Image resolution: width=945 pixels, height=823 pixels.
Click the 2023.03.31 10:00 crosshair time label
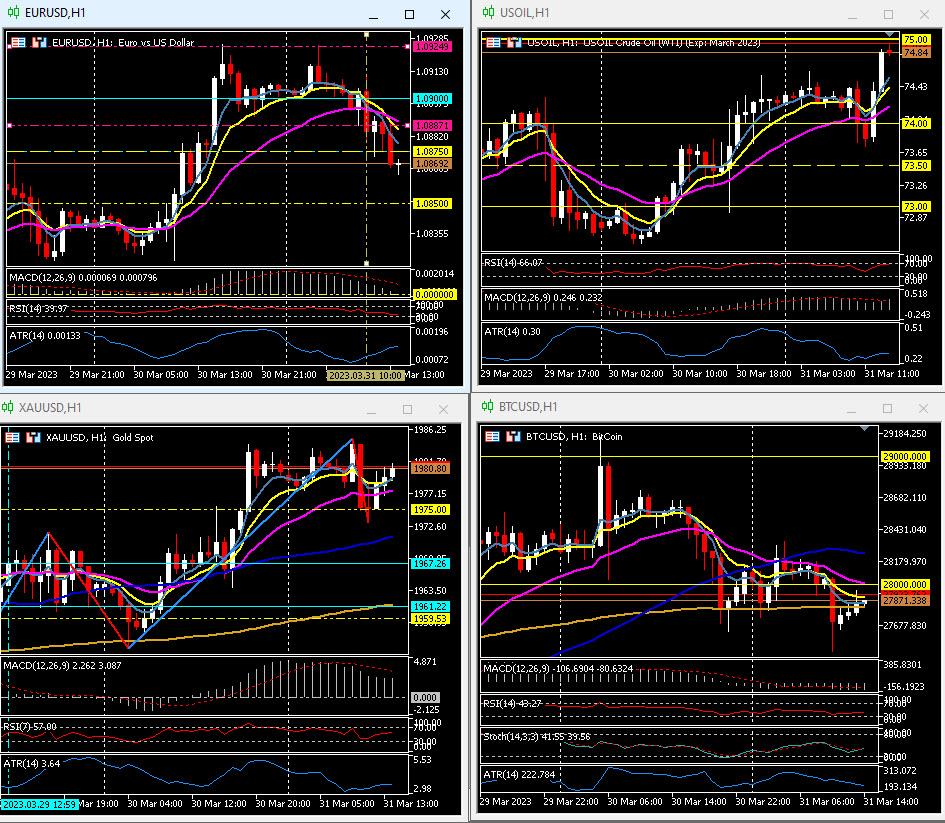pos(365,375)
